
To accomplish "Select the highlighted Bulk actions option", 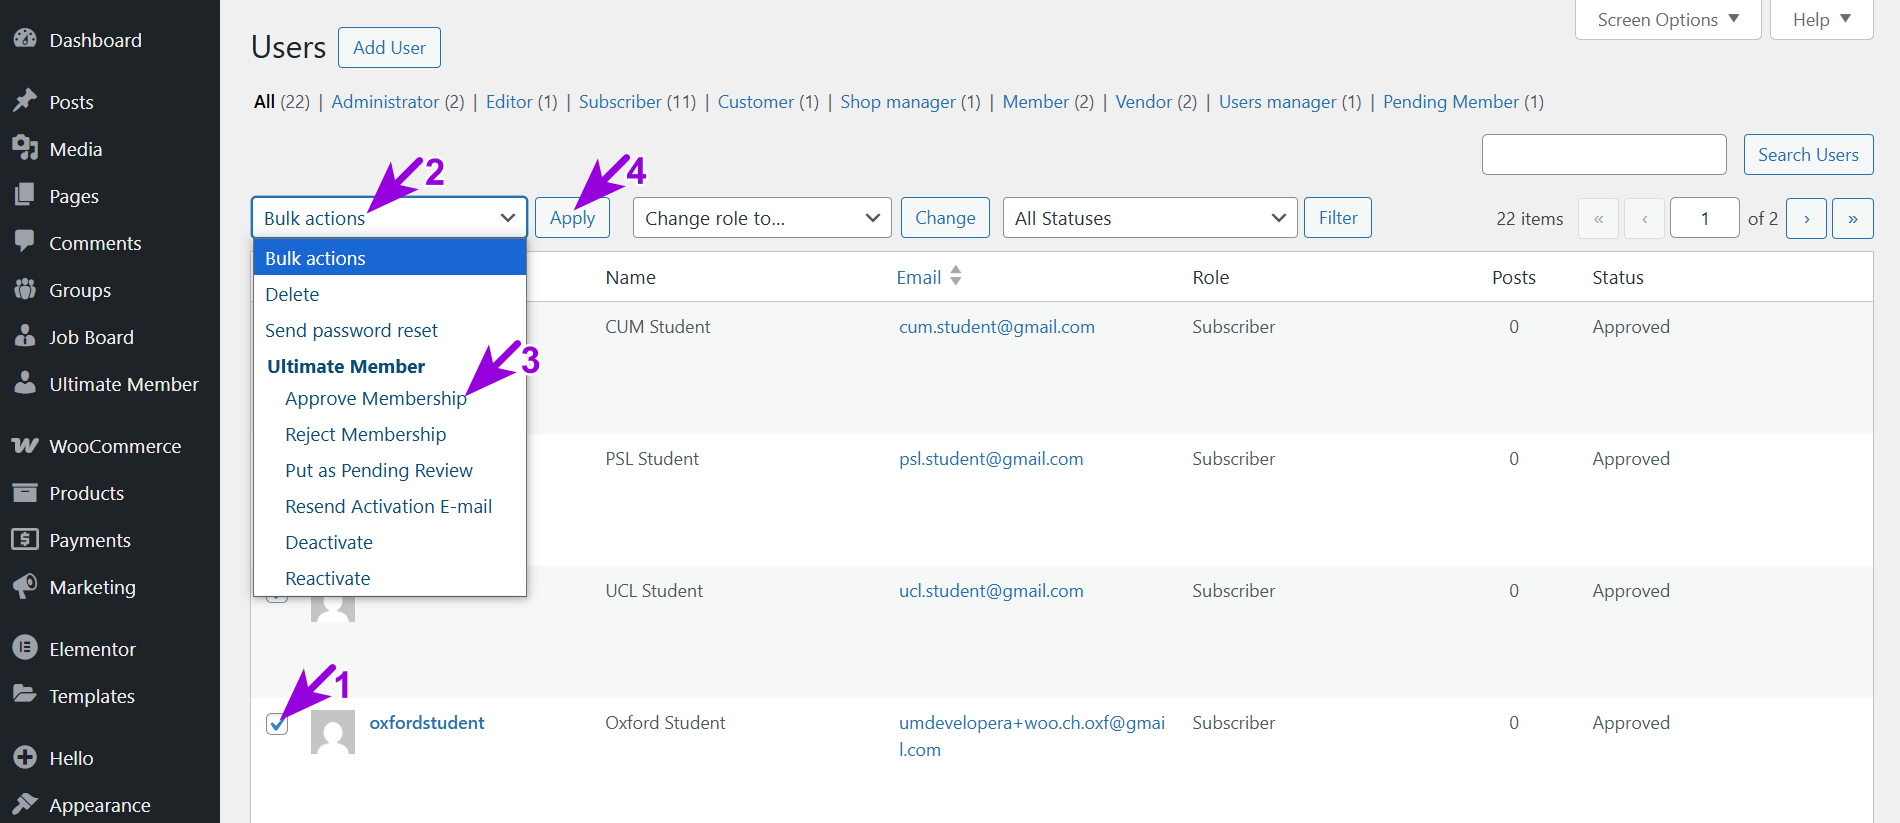I will [390, 258].
